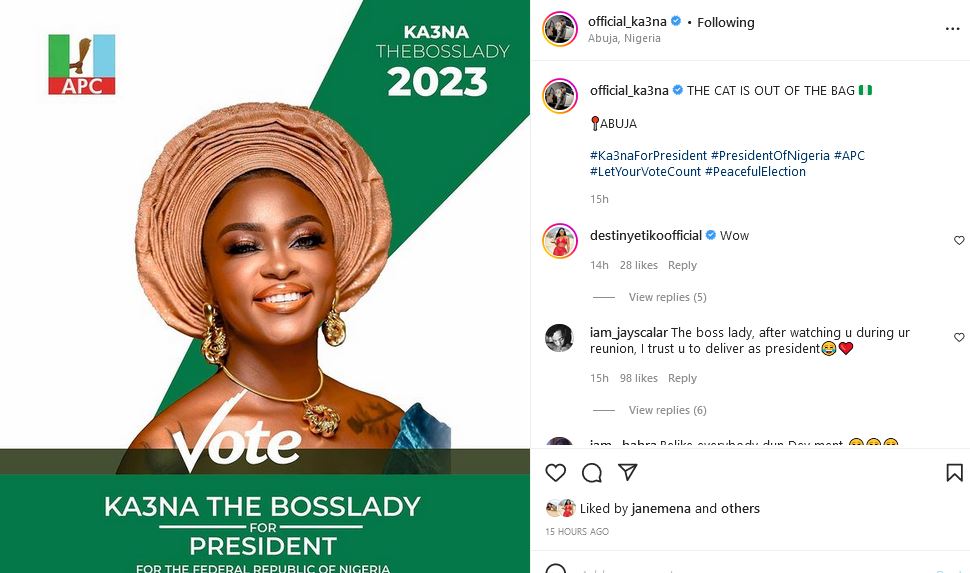Toggle the Following button in header
970x573 pixels.
click(725, 22)
